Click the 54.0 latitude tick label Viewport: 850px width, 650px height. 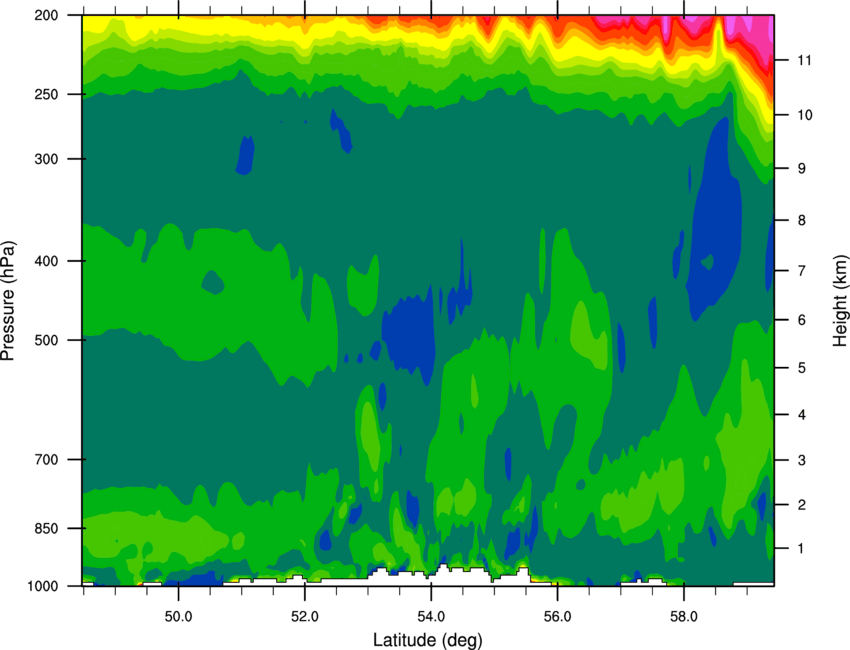click(x=431, y=617)
